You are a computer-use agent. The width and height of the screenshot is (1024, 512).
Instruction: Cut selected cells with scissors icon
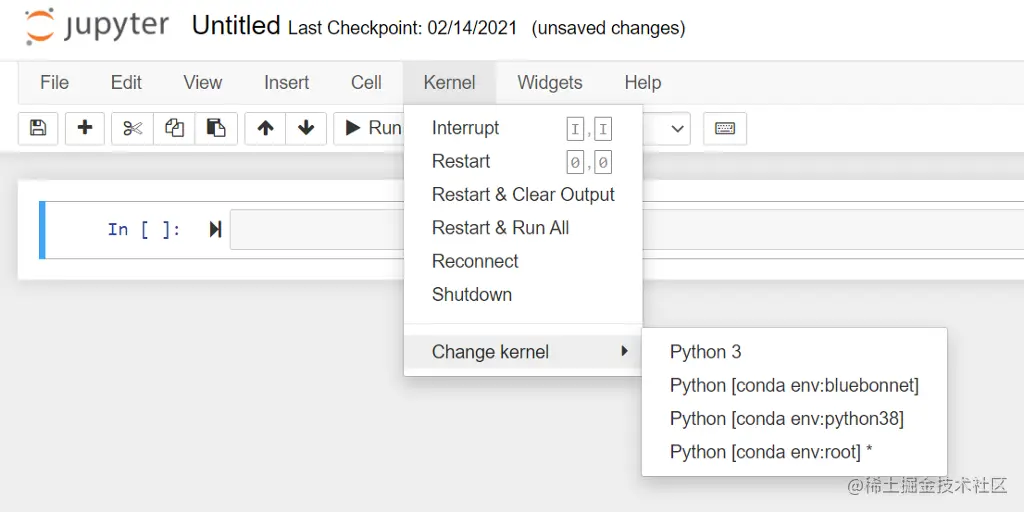pyautogui.click(x=133, y=128)
